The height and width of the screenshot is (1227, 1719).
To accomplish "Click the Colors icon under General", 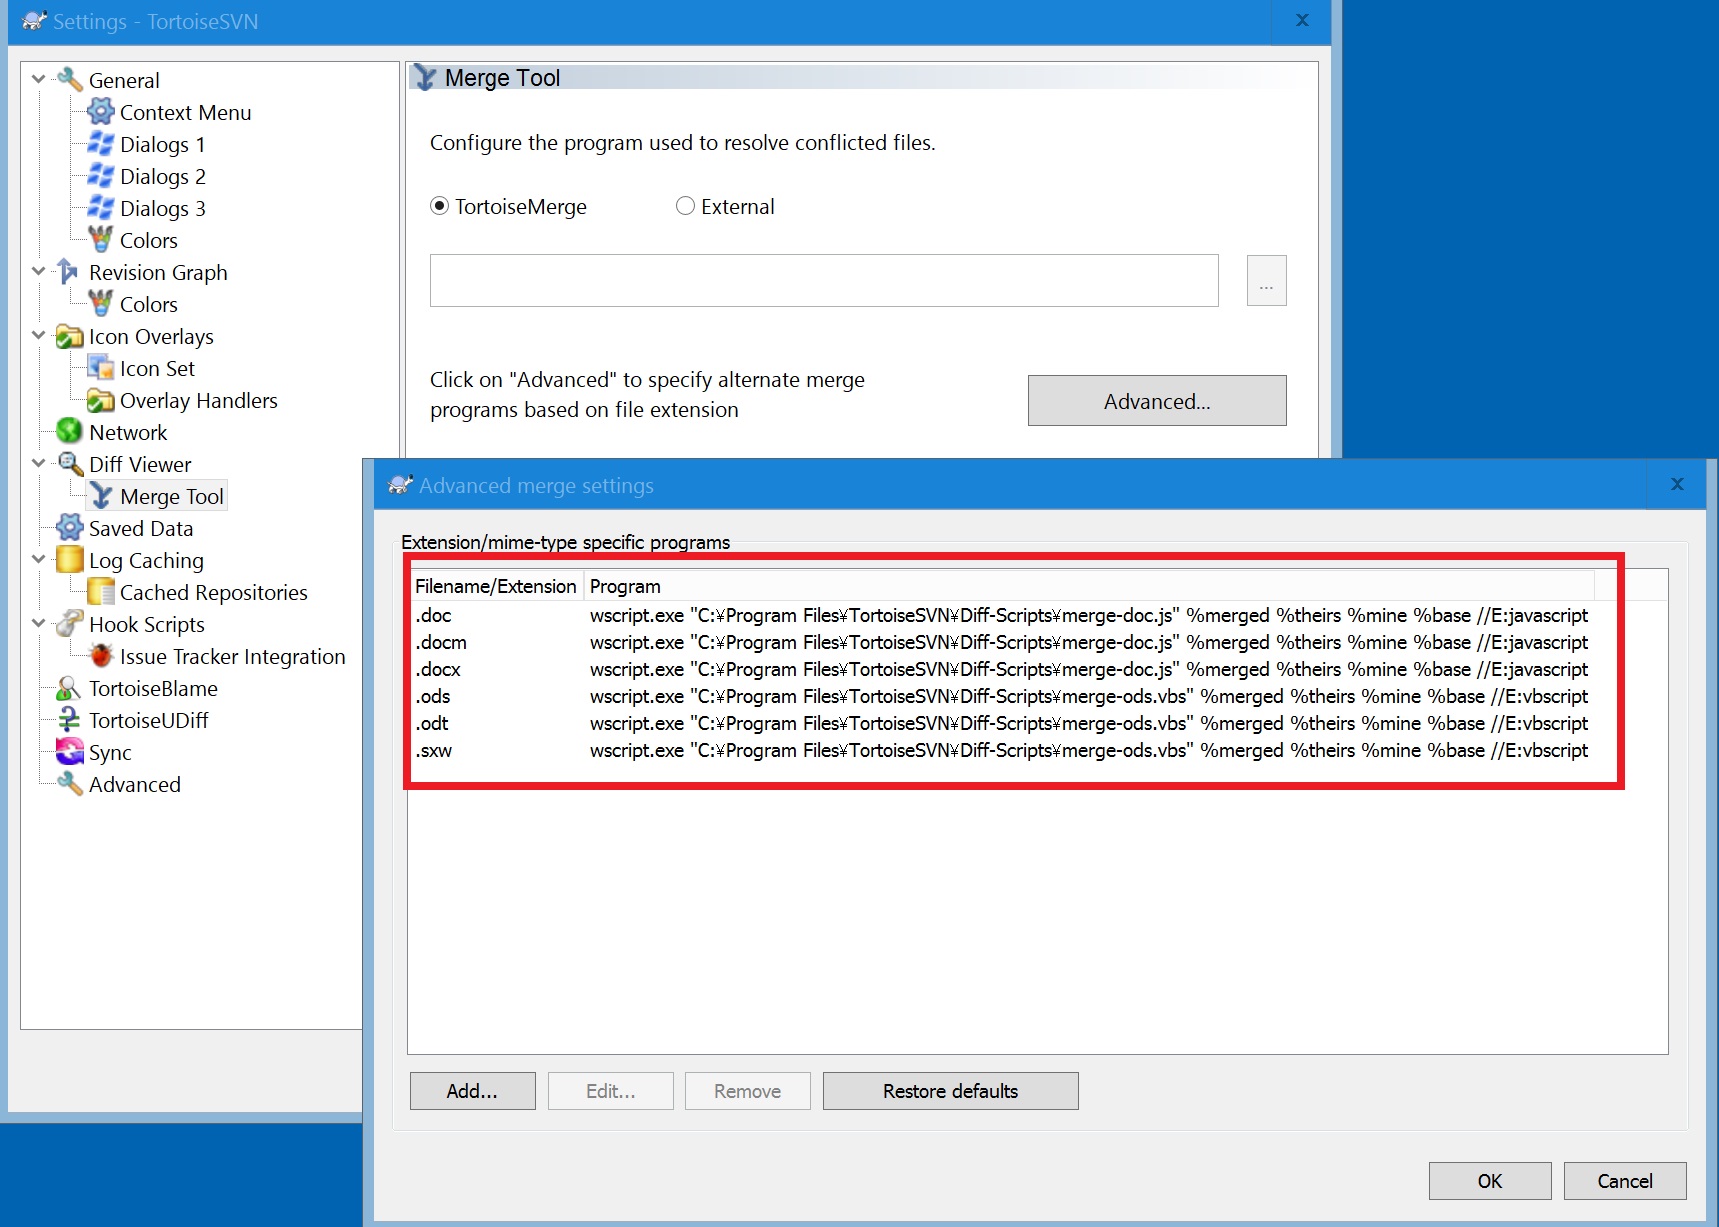I will pos(101,240).
